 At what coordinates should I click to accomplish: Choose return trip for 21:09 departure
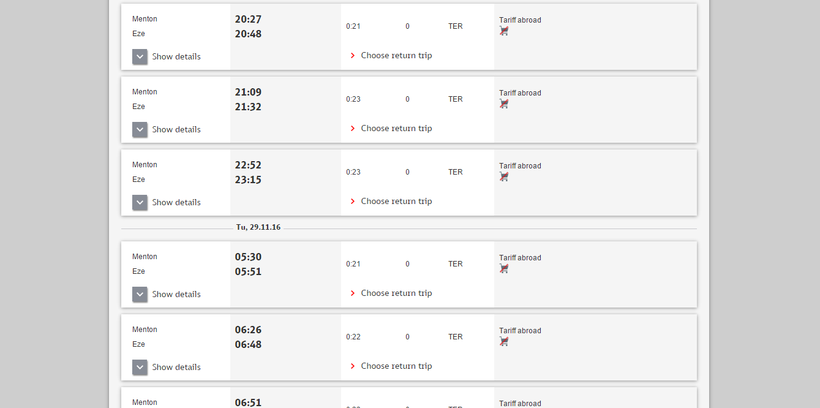(x=396, y=129)
